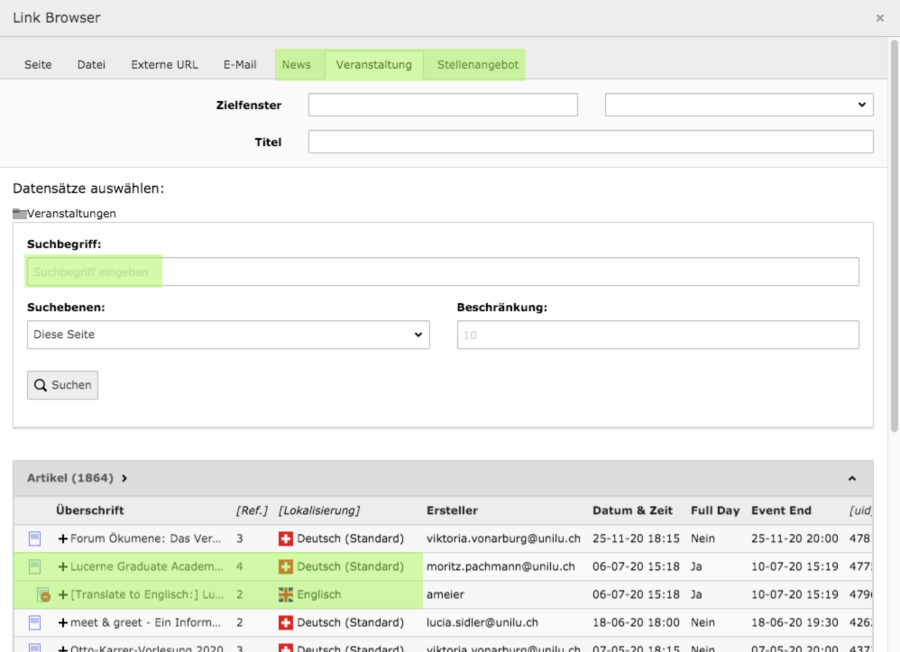Select the Veranstaltung tab
Viewport: 900px width, 652px height.
tap(374, 65)
